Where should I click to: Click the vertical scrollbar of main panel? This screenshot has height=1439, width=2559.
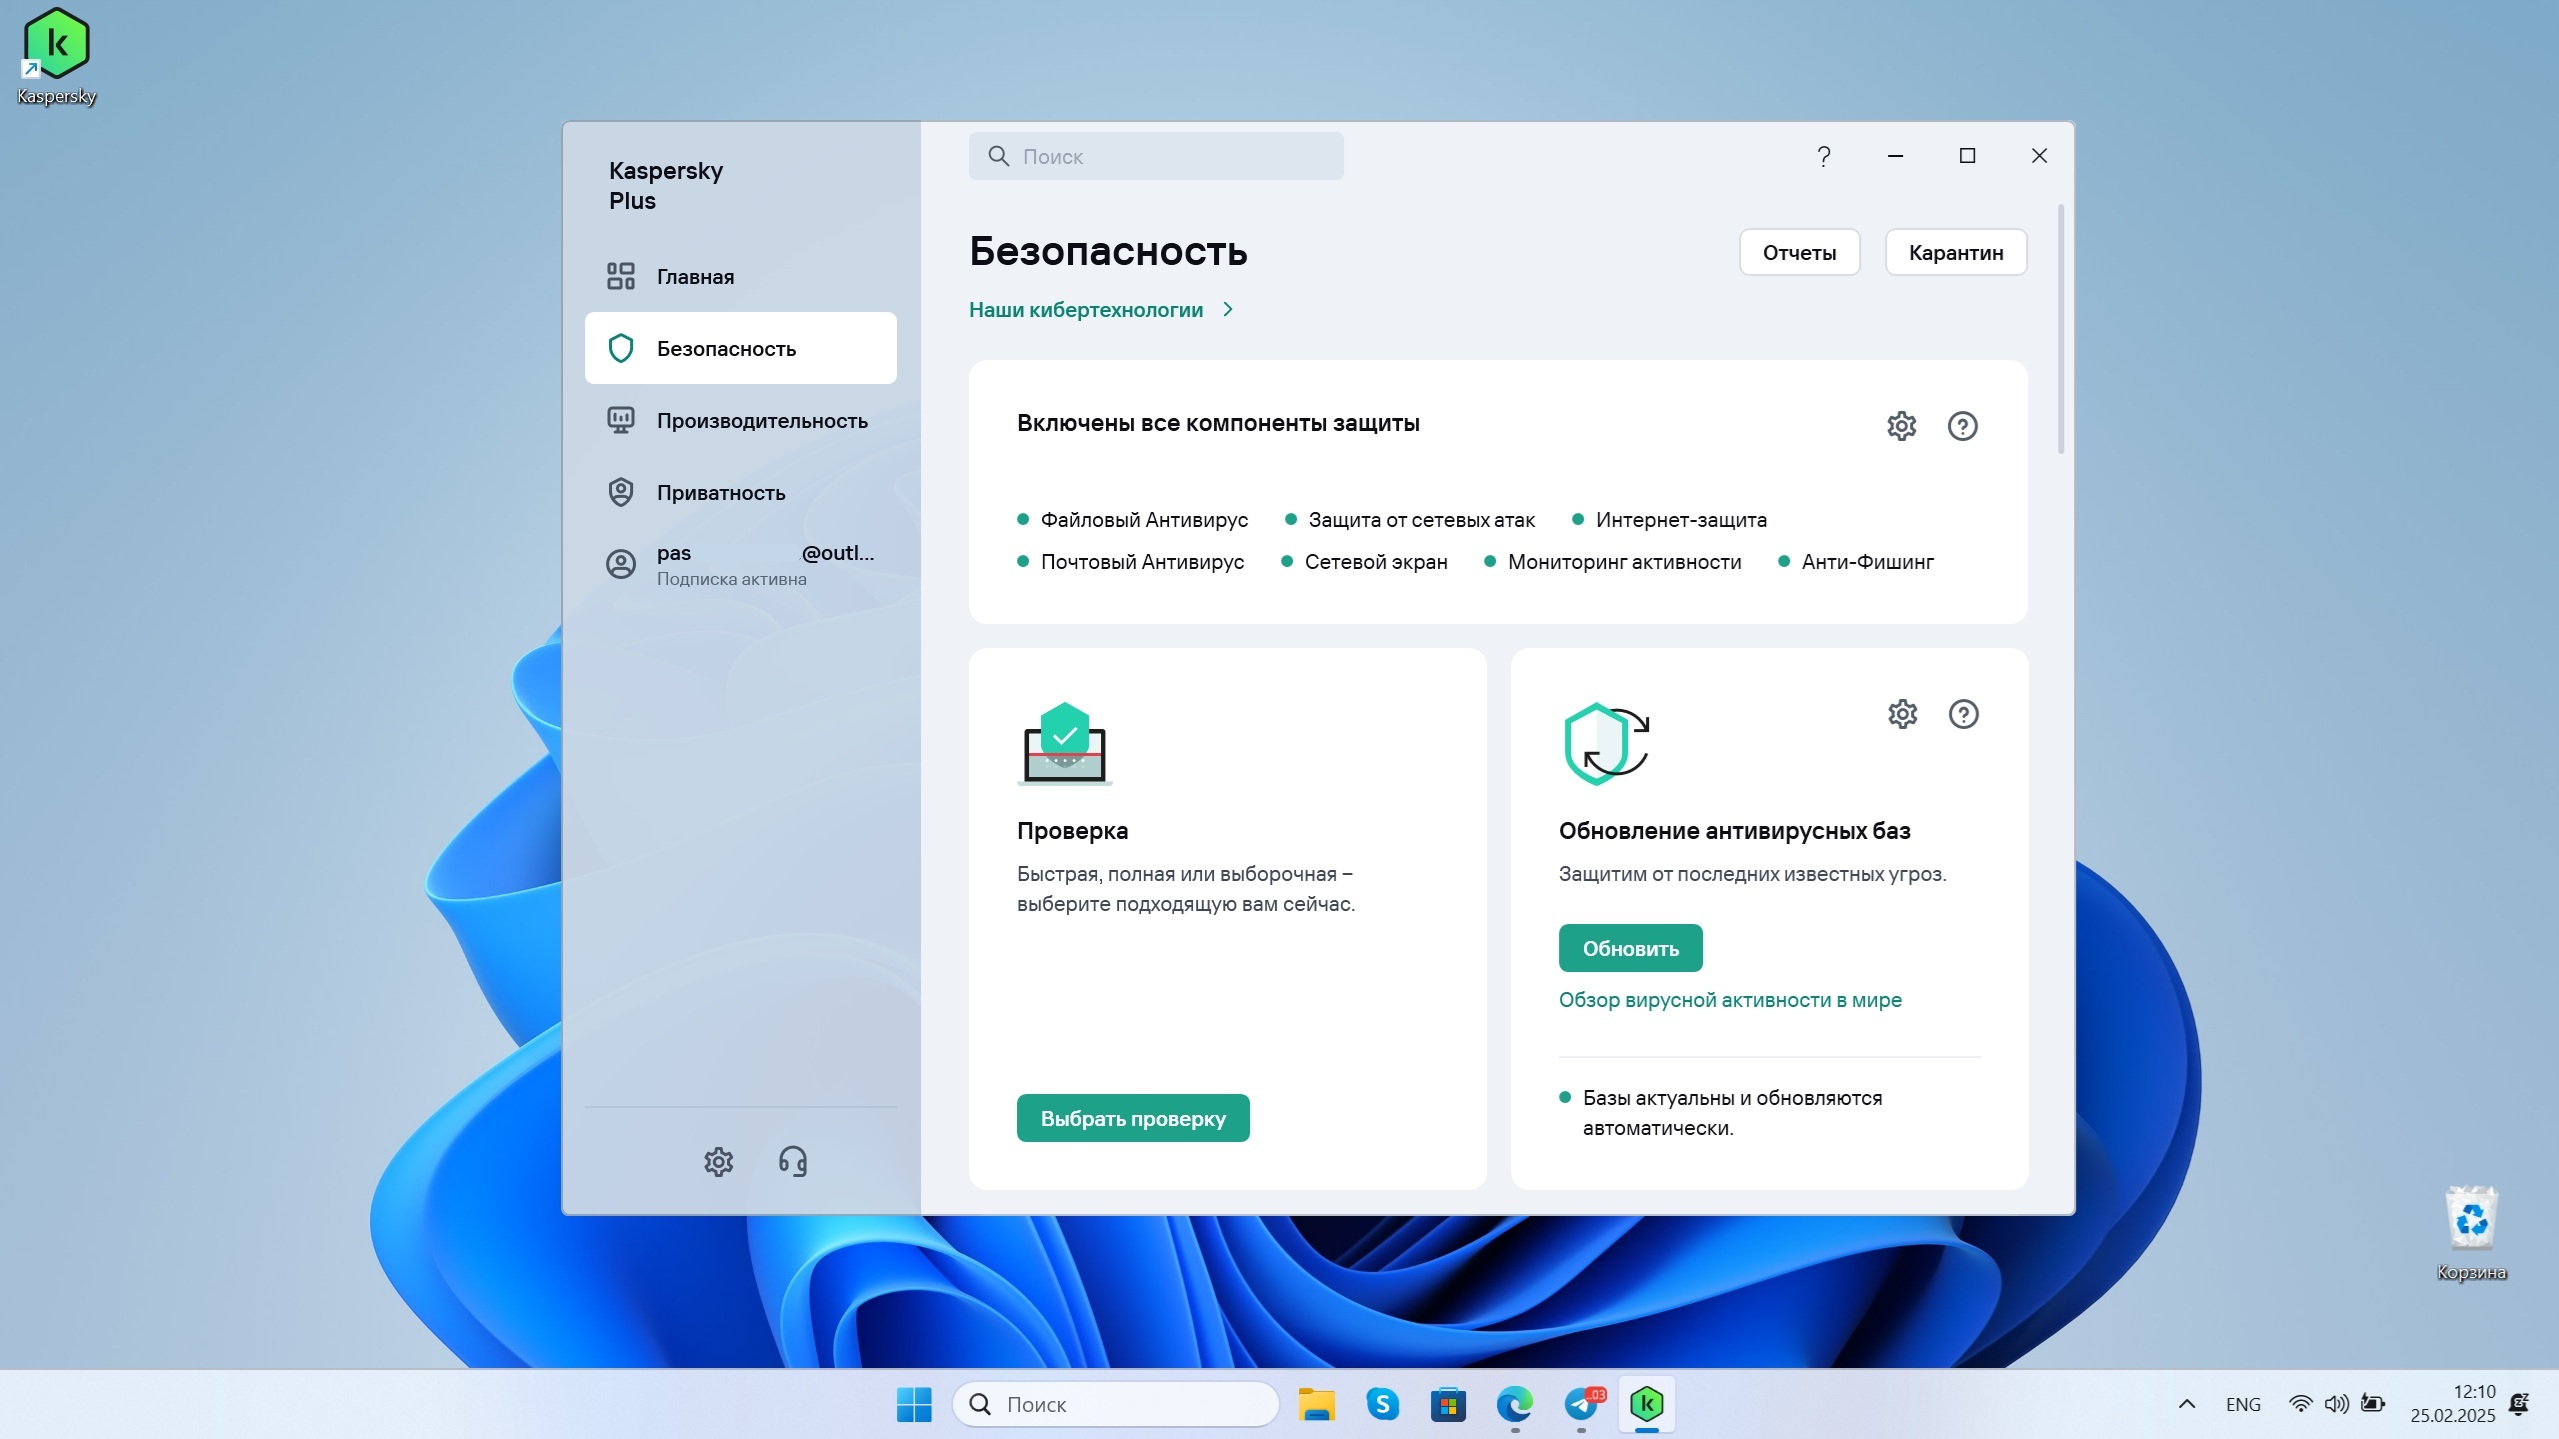(2060, 330)
